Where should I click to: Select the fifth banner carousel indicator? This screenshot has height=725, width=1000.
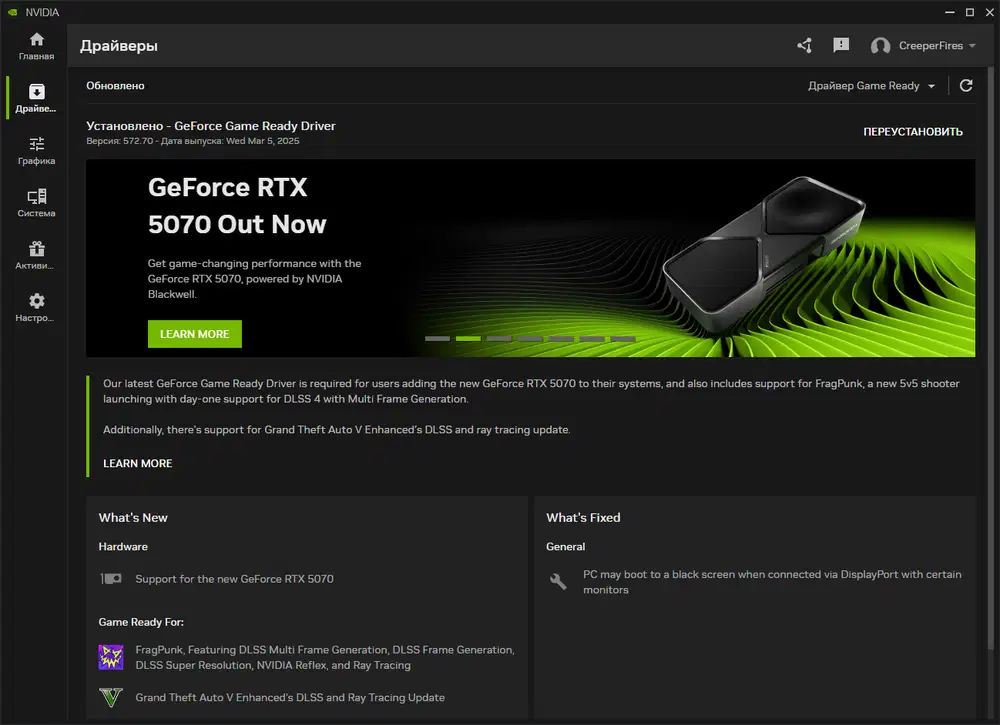click(561, 339)
